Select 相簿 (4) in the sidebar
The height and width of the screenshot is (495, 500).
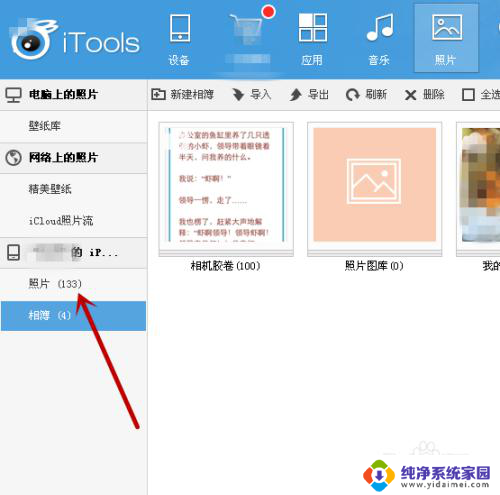pos(73,316)
